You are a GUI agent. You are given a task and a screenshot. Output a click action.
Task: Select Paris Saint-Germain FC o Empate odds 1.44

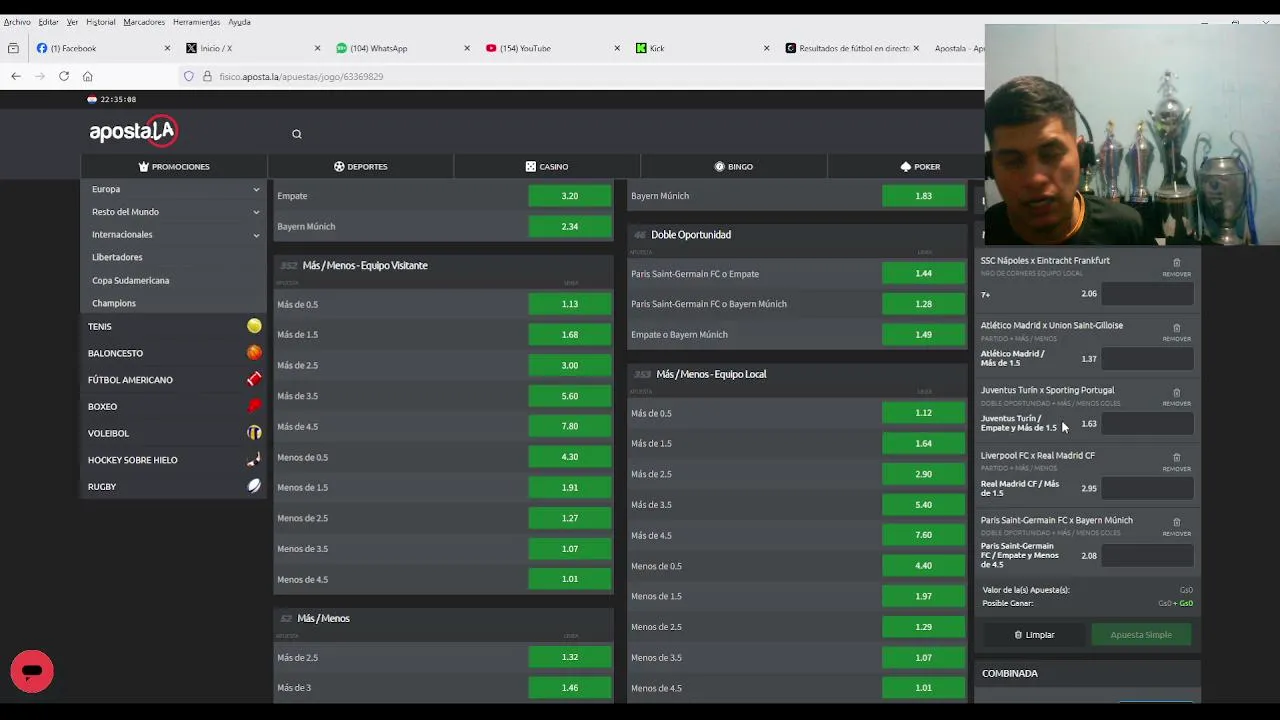(x=923, y=273)
